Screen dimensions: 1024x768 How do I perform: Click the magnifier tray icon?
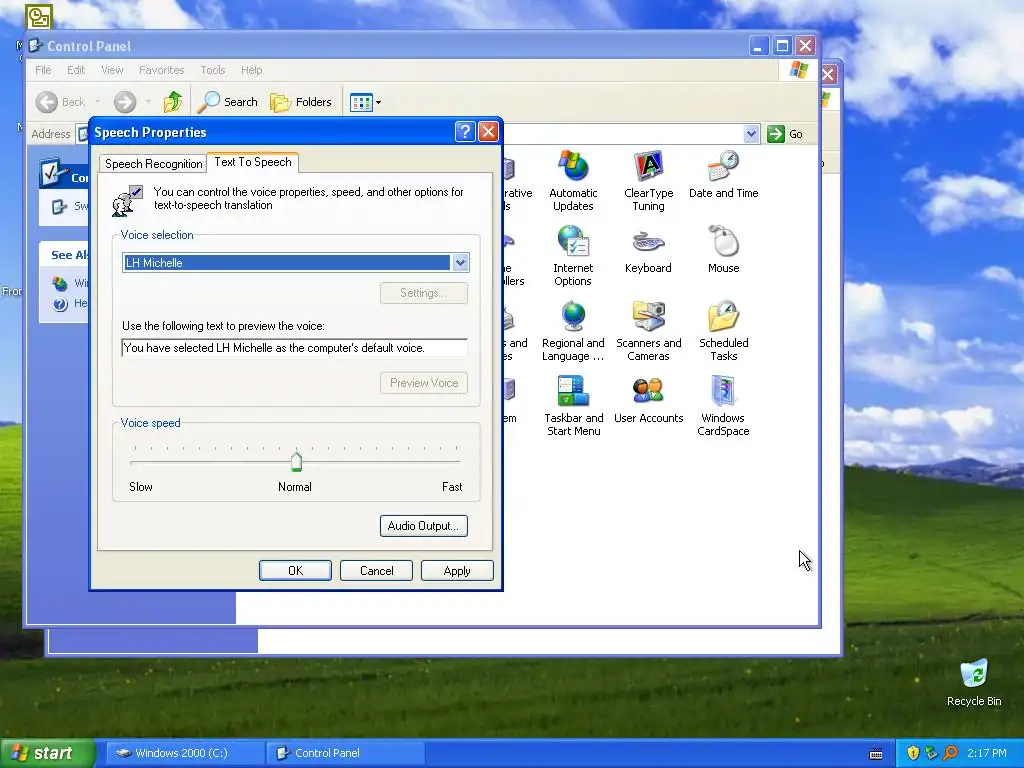(x=950, y=753)
